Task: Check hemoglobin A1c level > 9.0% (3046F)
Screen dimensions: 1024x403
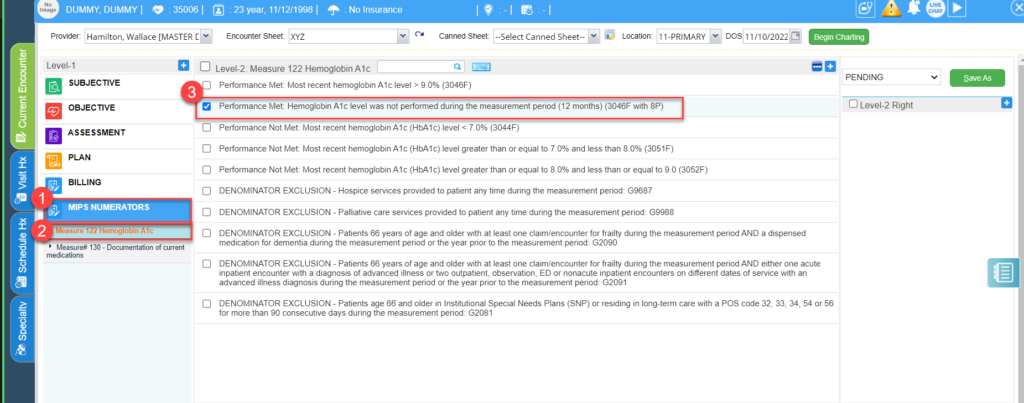Action: tap(207, 85)
